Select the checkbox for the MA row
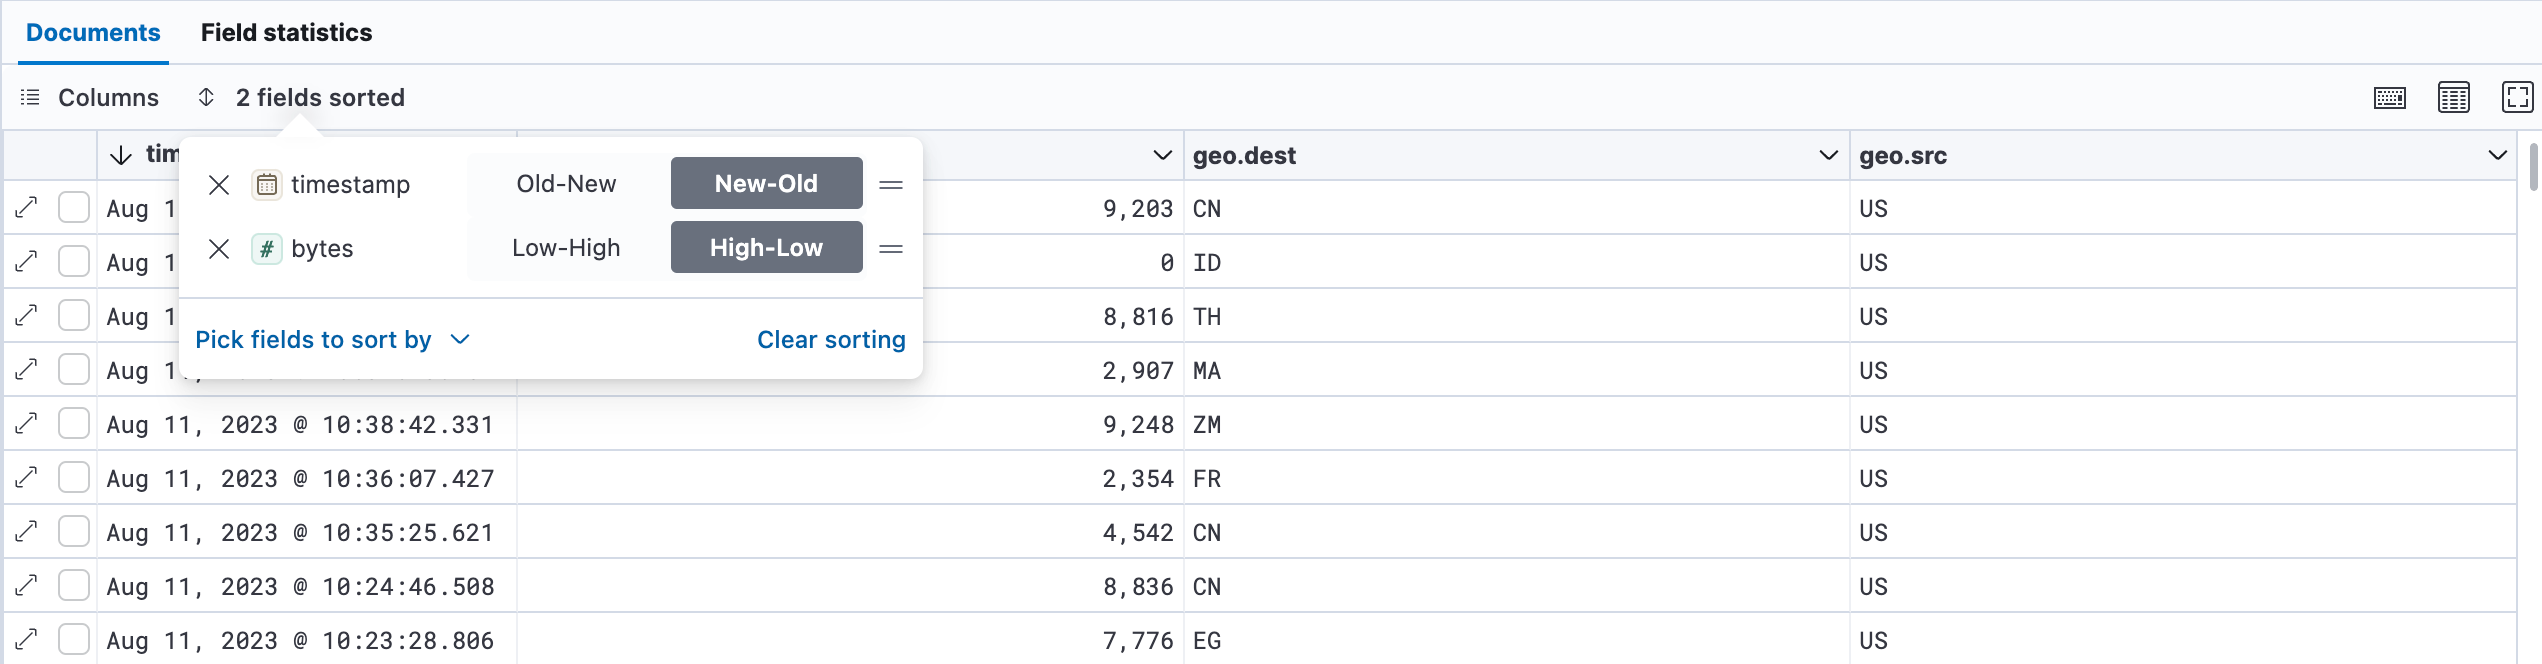The width and height of the screenshot is (2542, 664). tap(74, 370)
